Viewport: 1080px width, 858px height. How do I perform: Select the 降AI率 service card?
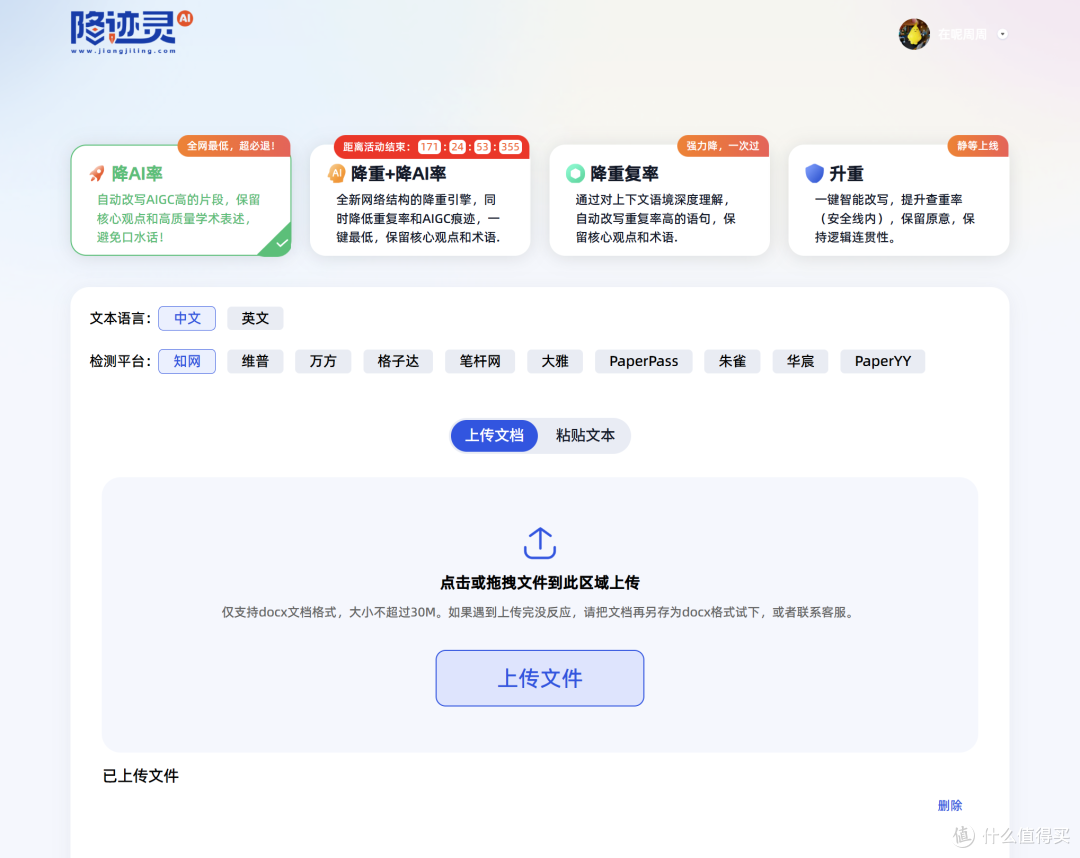(x=180, y=200)
